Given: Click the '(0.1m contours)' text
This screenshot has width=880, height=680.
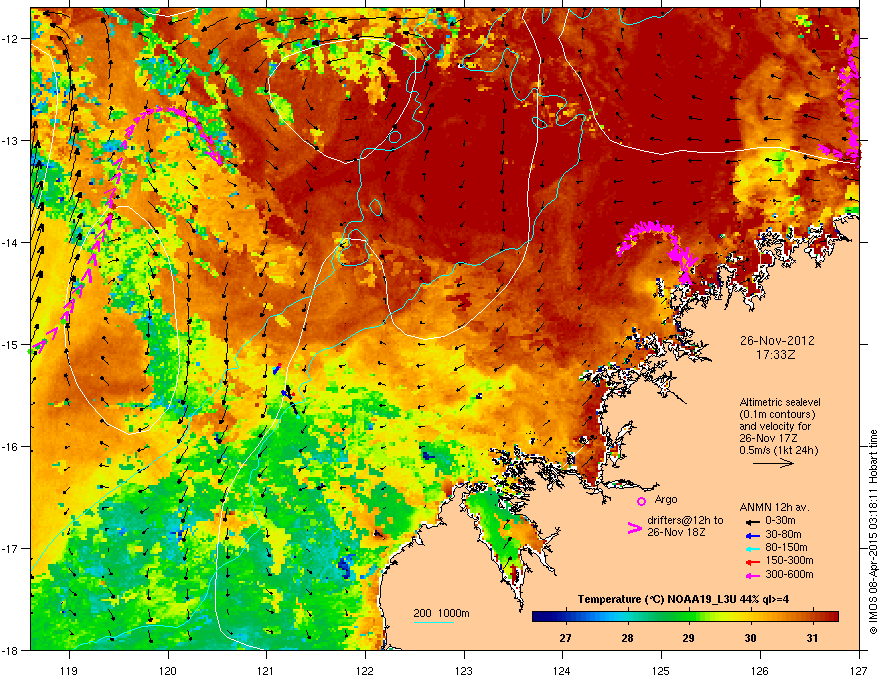Looking at the screenshot, I should pos(777,414).
